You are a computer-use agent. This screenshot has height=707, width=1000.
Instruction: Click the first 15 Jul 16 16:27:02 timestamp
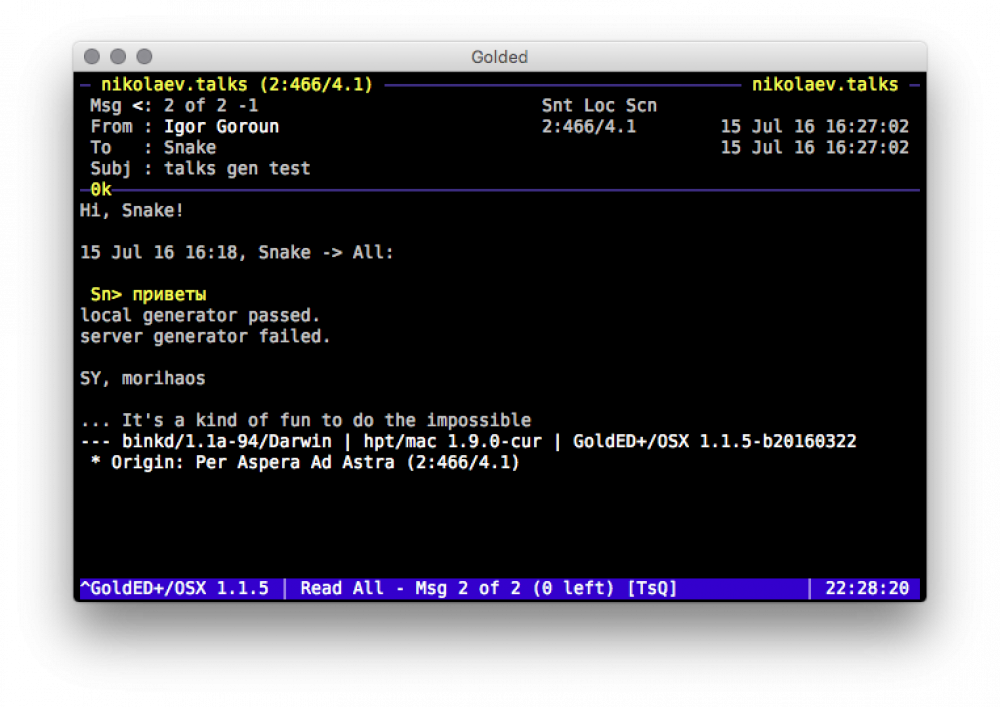click(814, 127)
